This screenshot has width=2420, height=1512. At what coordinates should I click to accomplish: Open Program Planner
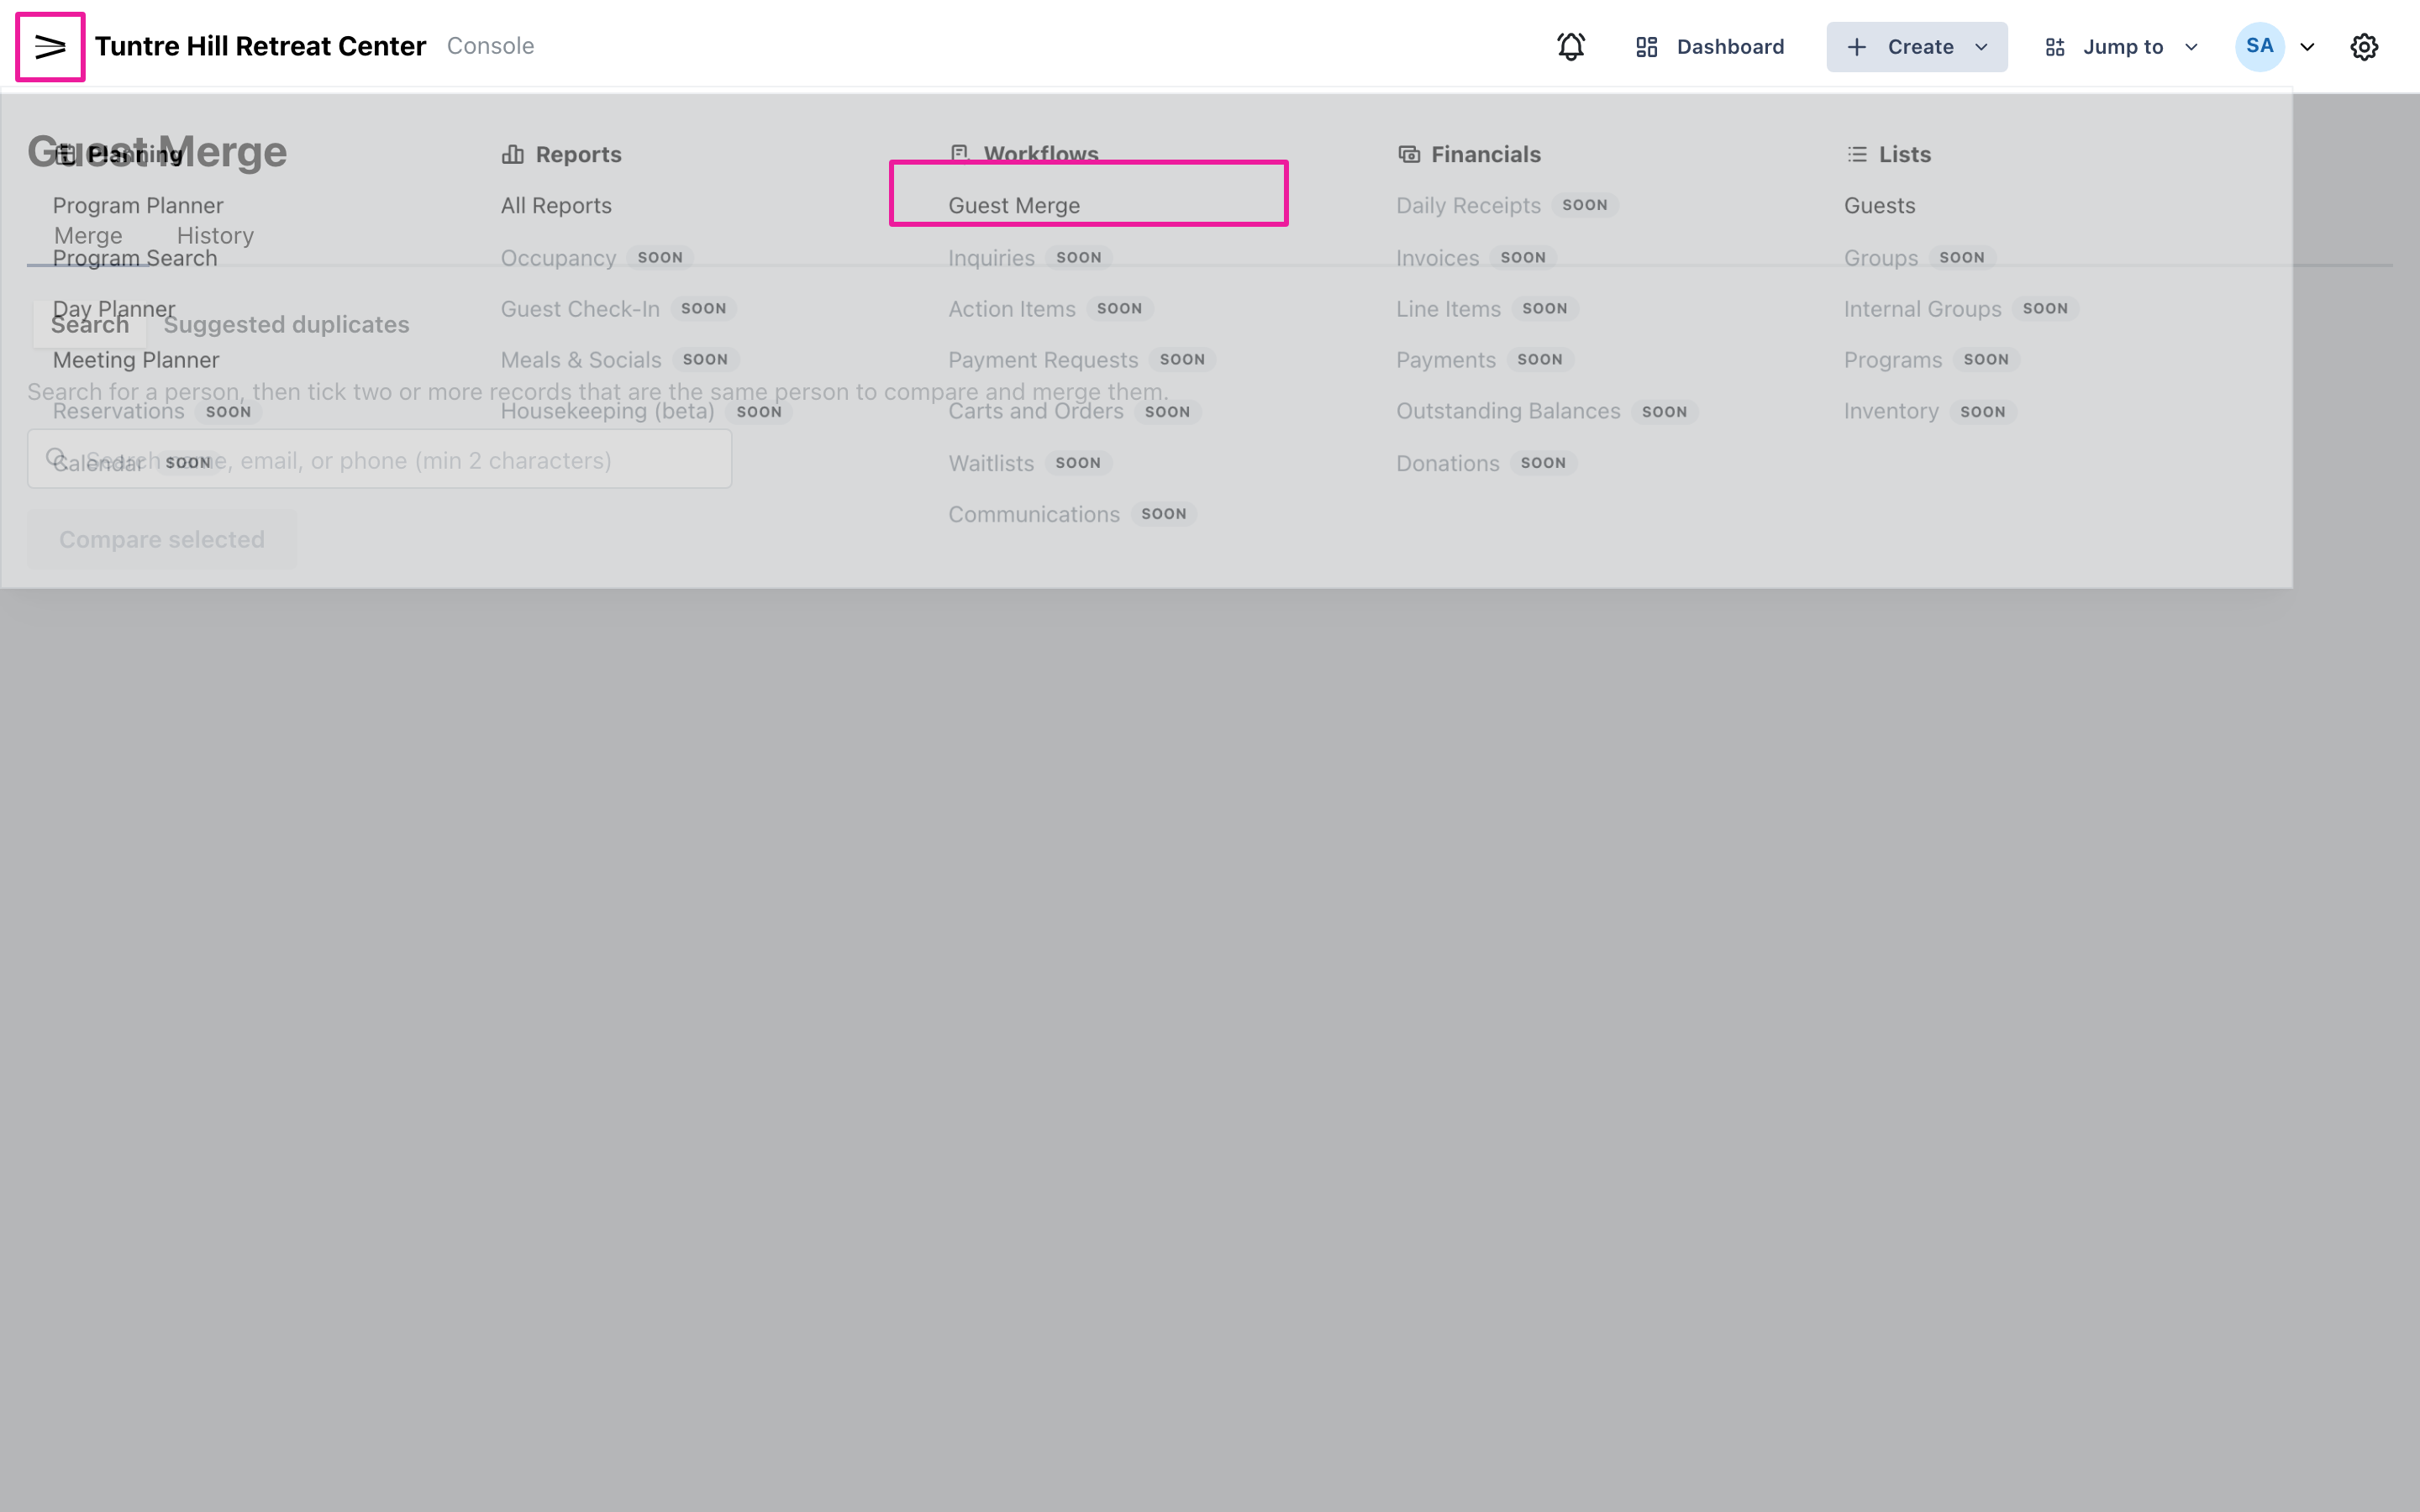[138, 205]
